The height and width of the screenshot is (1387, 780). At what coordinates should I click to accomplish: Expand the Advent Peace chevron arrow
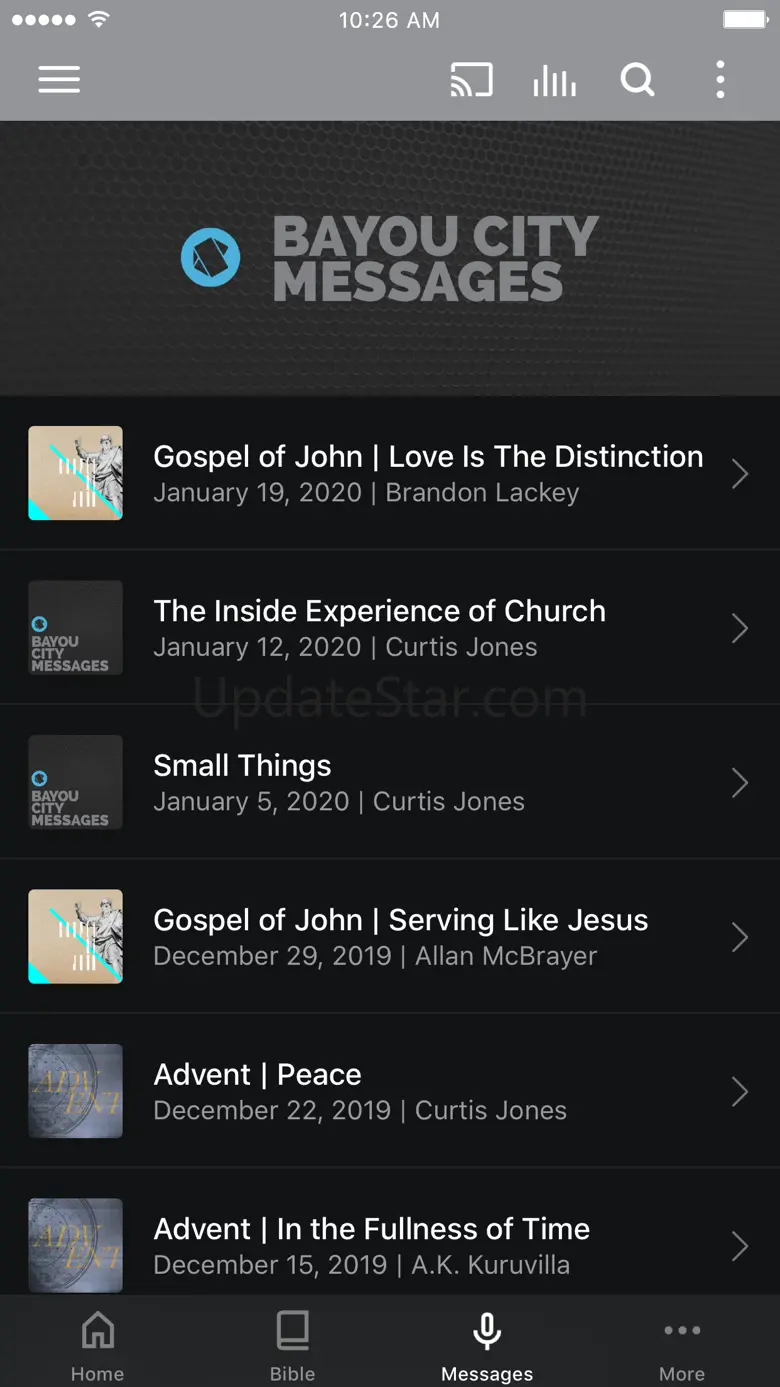pyautogui.click(x=740, y=1092)
